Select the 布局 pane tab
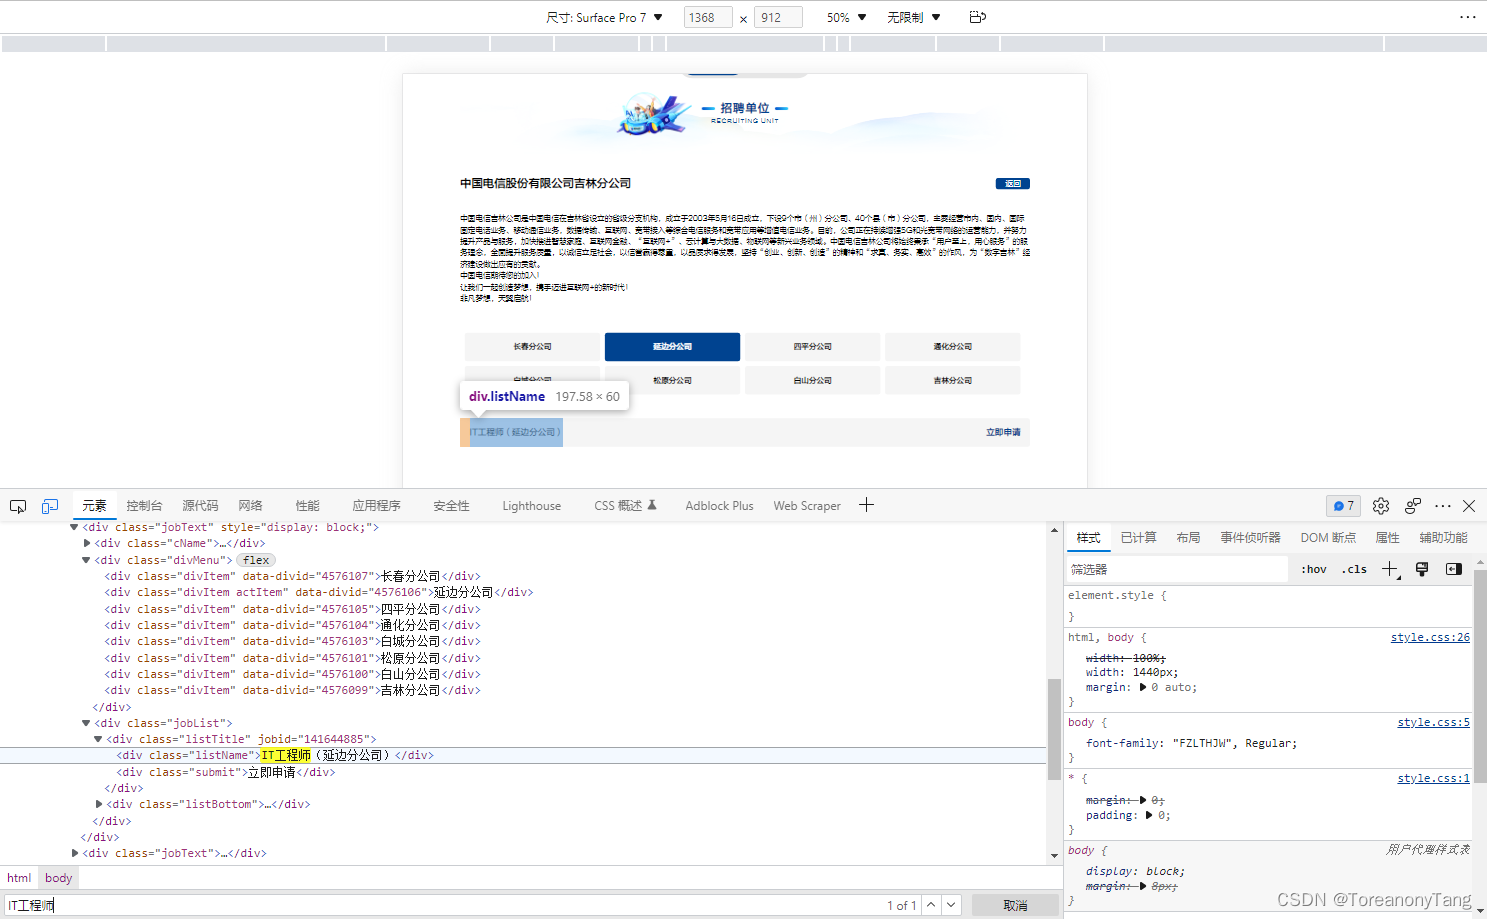Screen dimensions: 1487x919 click(1188, 538)
